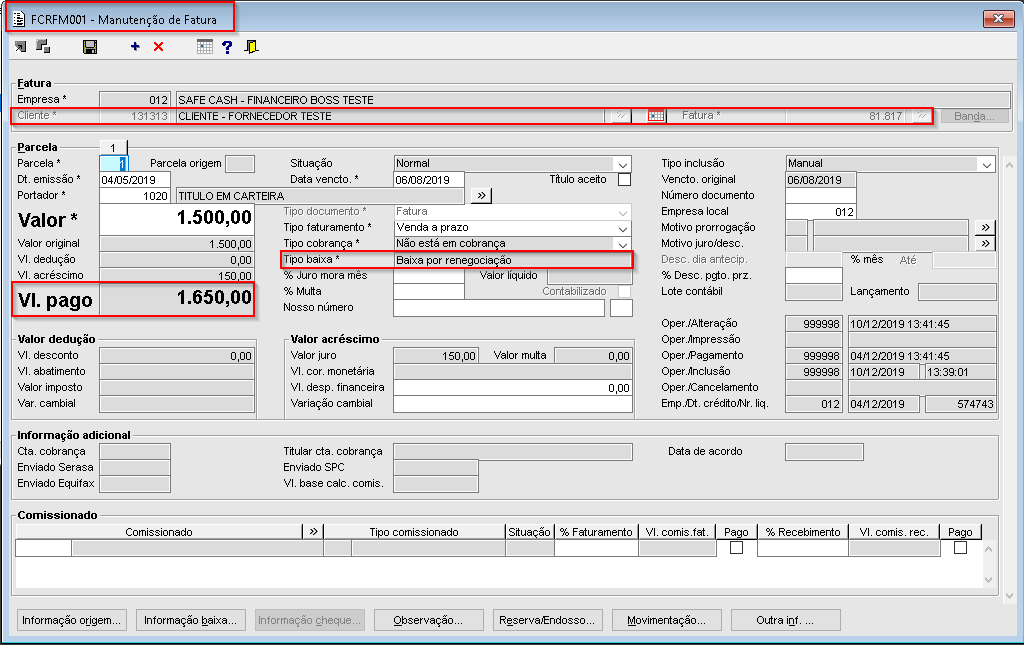Click the lookup button beside the Cliente name
The width and height of the screenshot is (1024, 645).
(x=620, y=116)
